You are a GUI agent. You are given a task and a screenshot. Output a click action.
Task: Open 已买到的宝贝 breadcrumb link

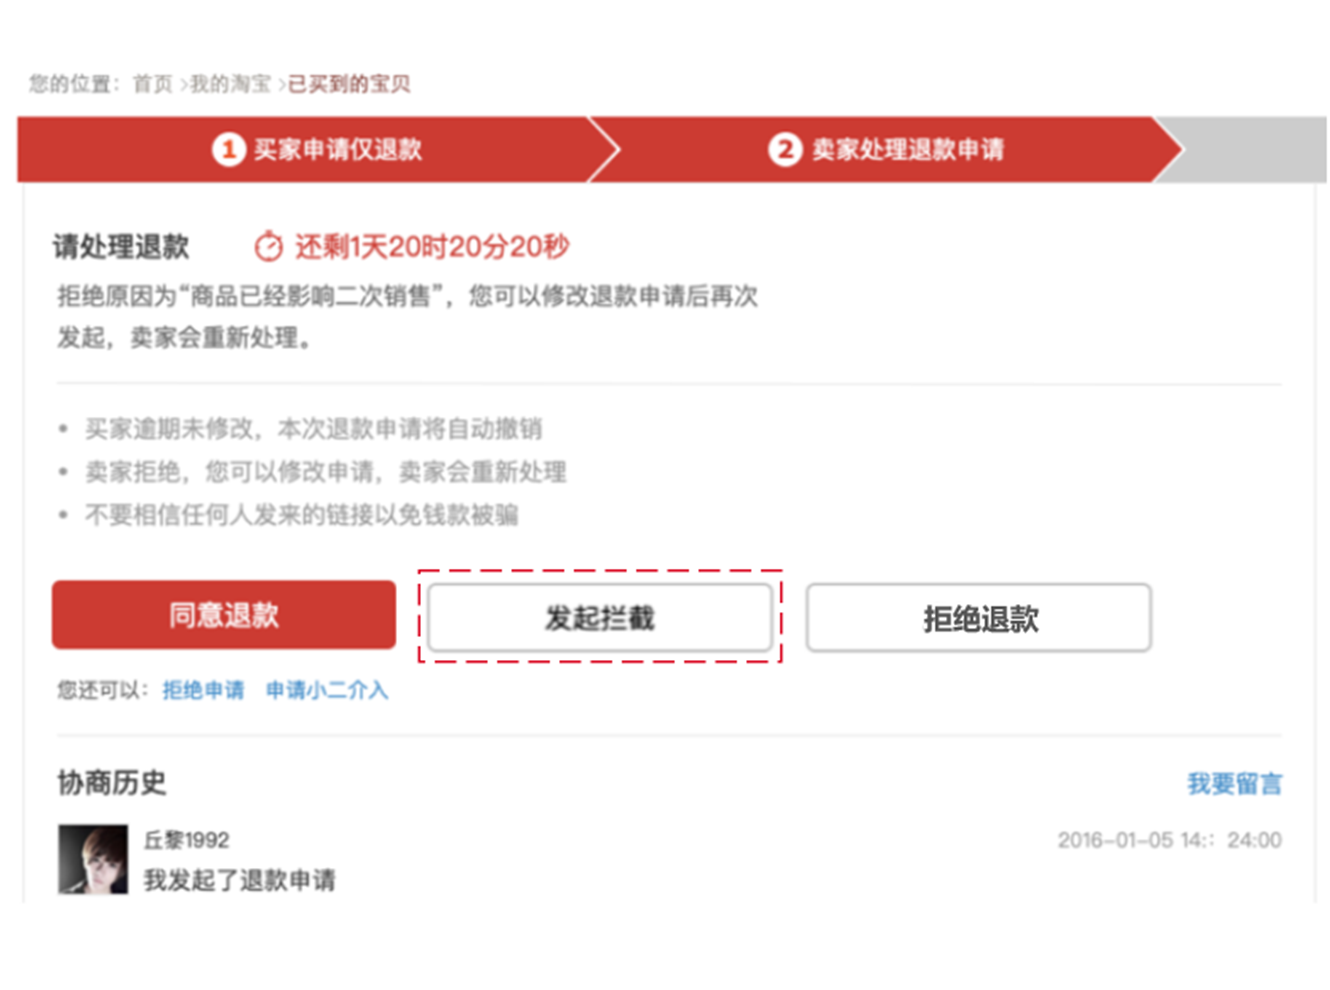coord(349,84)
